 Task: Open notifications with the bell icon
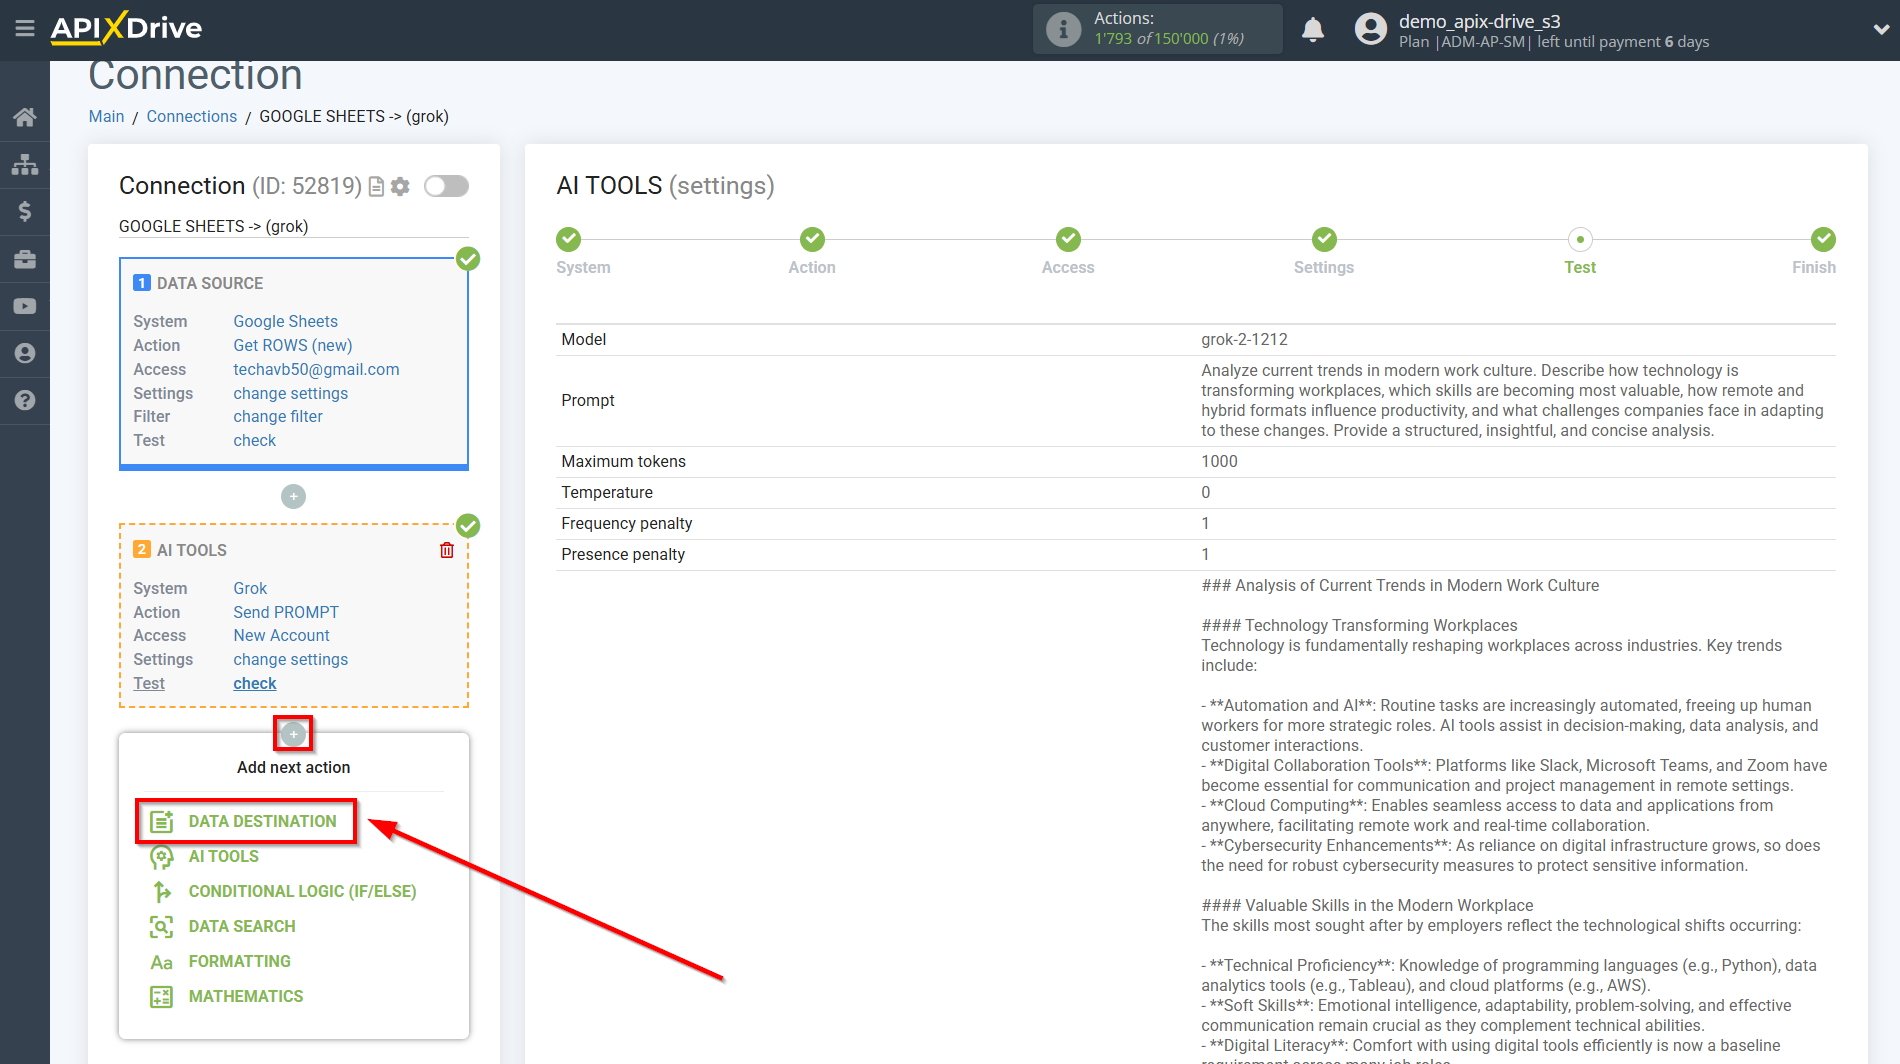1313,29
